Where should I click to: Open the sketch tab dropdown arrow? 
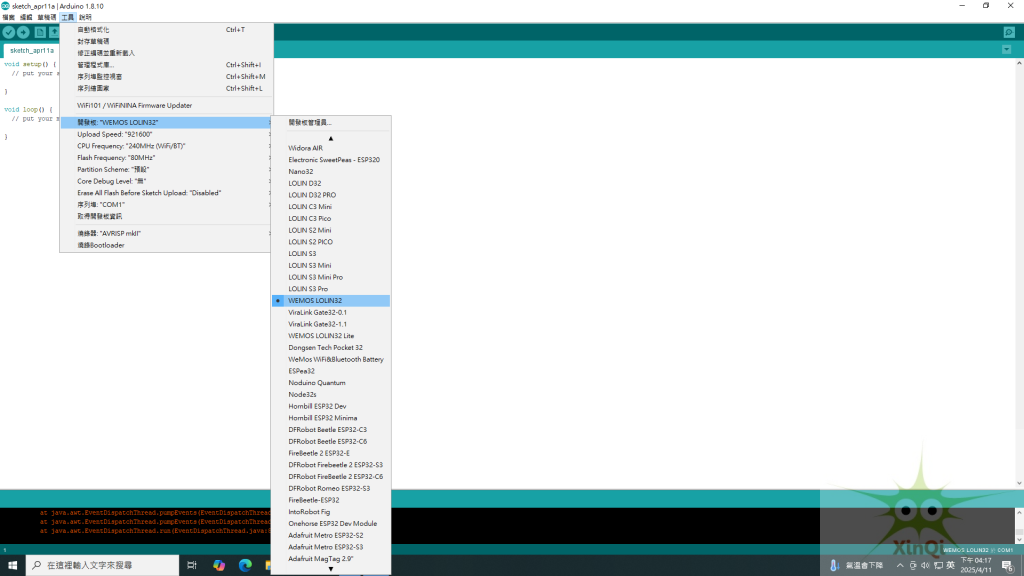[1006, 50]
